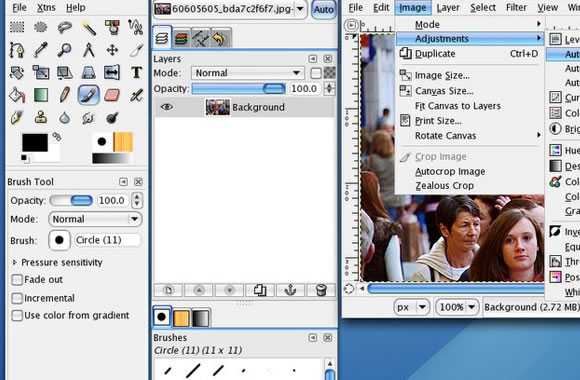This screenshot has width=580, height=380.
Task: Open the Filter menu in image window
Action: coord(516,7)
